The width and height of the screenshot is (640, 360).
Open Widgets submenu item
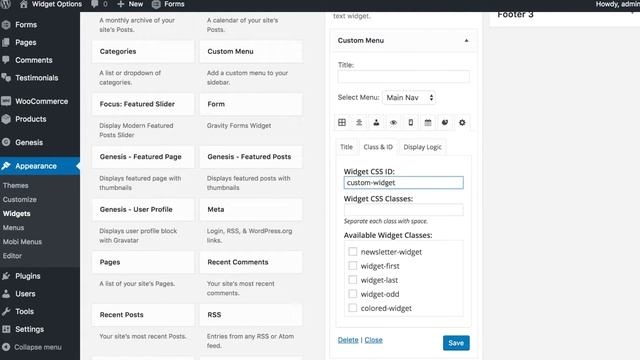[16, 213]
